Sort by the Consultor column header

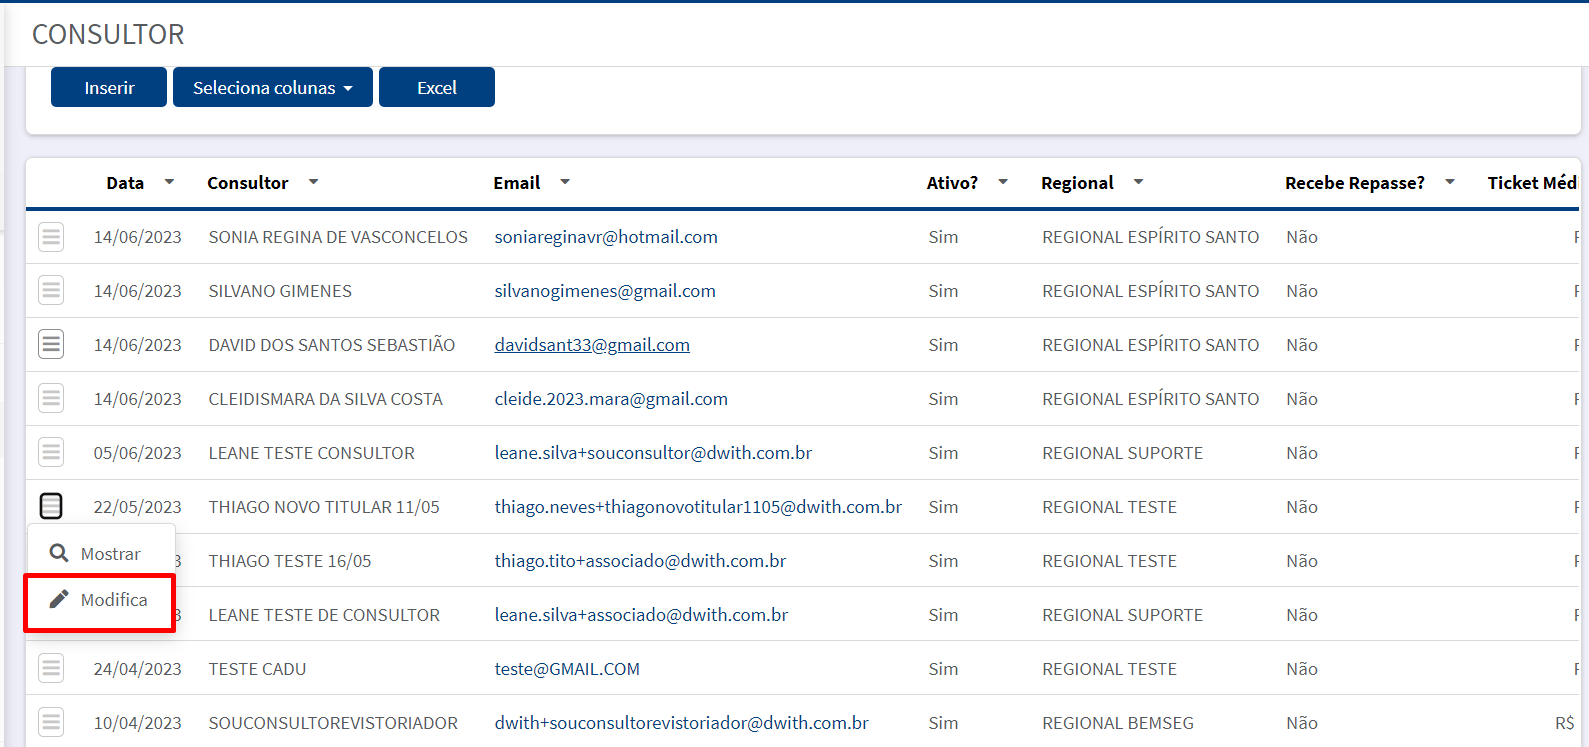[x=248, y=183]
